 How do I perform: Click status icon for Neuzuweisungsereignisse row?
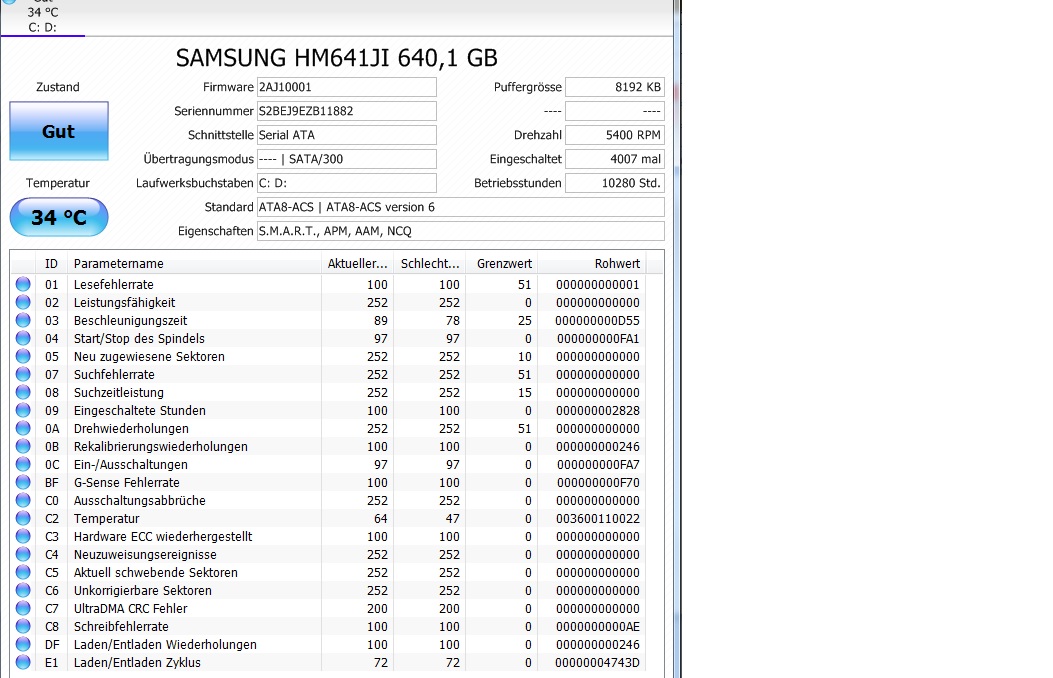pyautogui.click(x=24, y=554)
